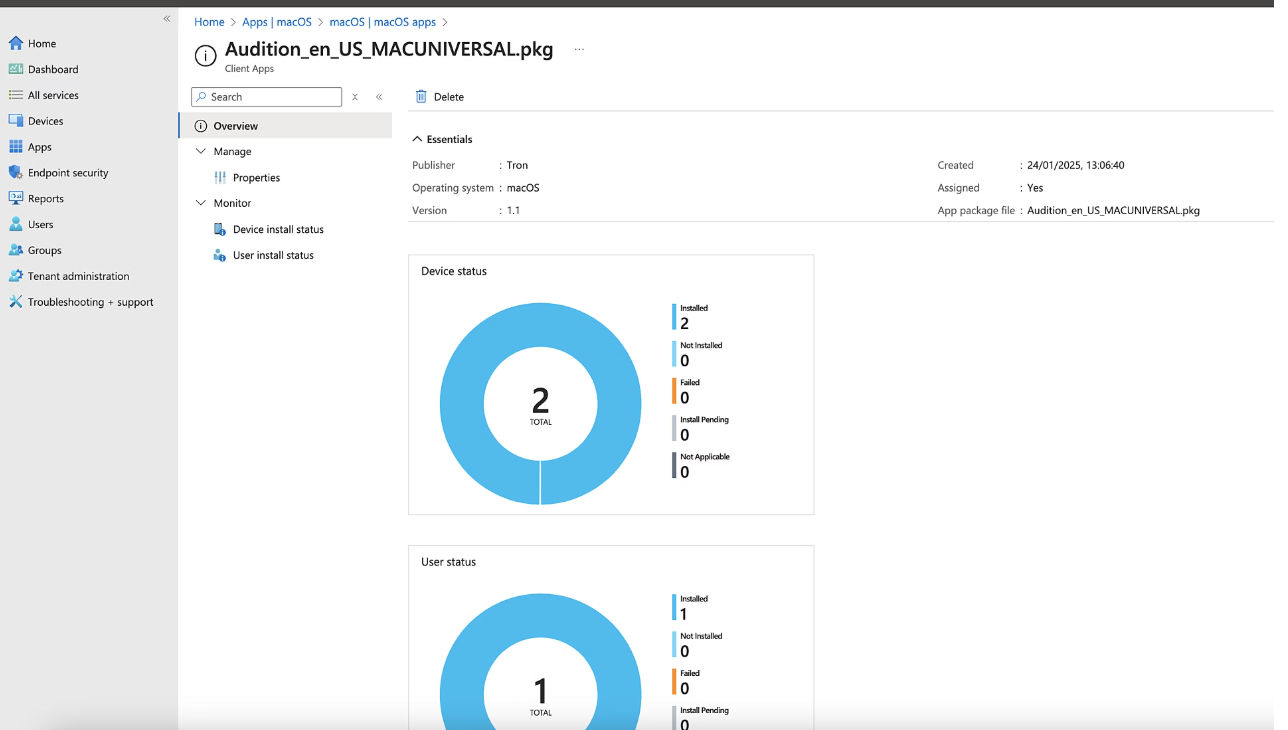Screen dimensions: 1288x730
Task: Click the Device install status icon
Action: [x=220, y=229]
